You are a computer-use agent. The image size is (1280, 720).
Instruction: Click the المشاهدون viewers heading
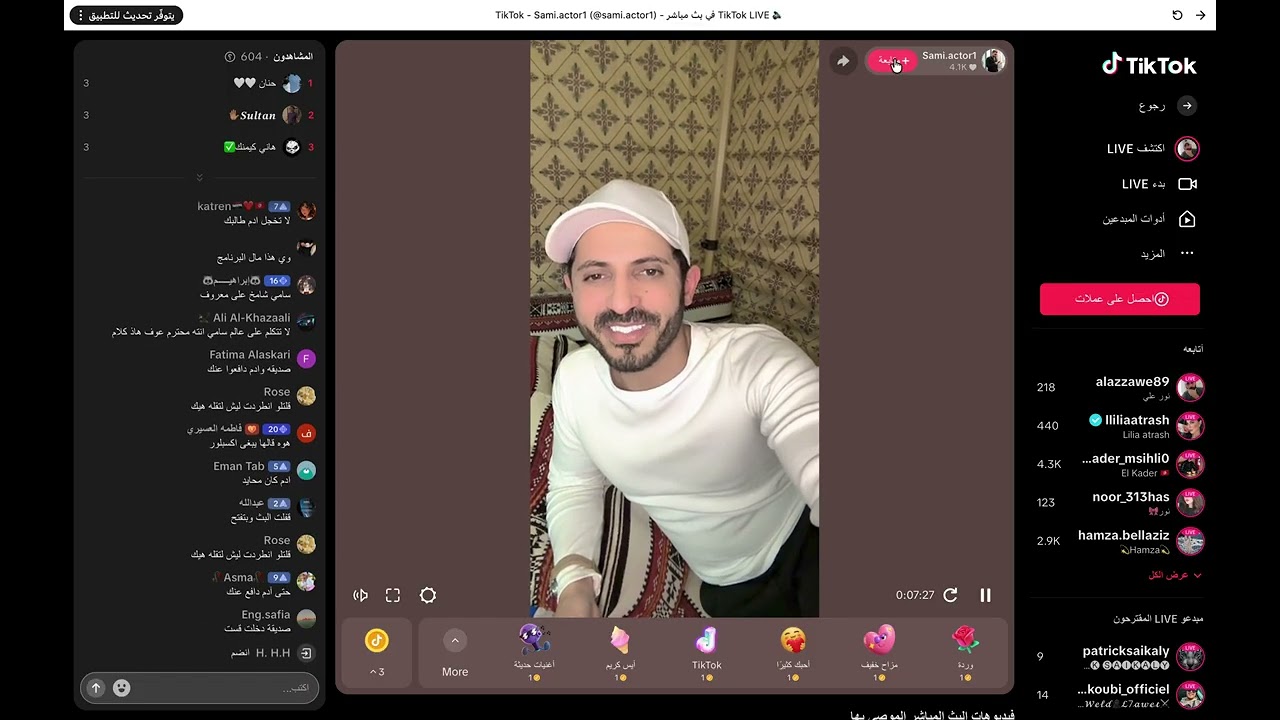pyautogui.click(x=292, y=57)
